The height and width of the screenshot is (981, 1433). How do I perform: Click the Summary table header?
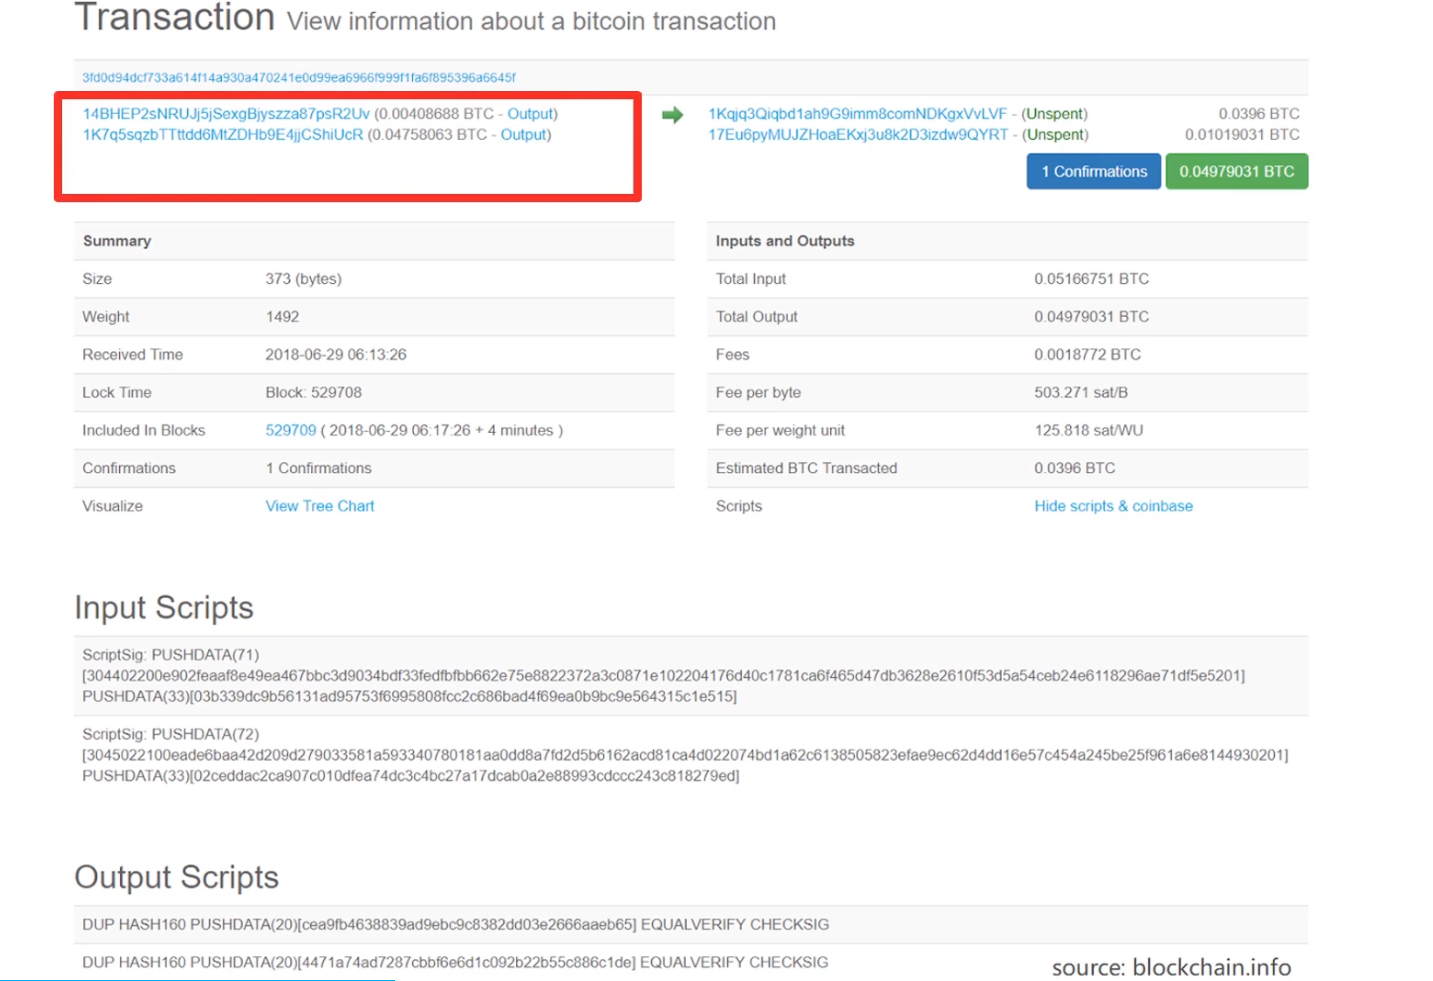374,241
